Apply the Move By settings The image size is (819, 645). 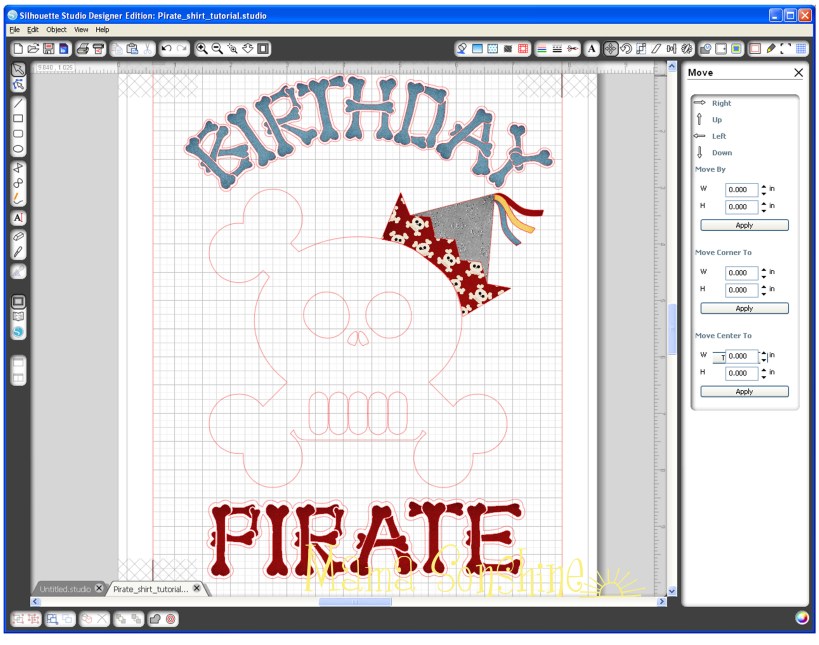743,224
